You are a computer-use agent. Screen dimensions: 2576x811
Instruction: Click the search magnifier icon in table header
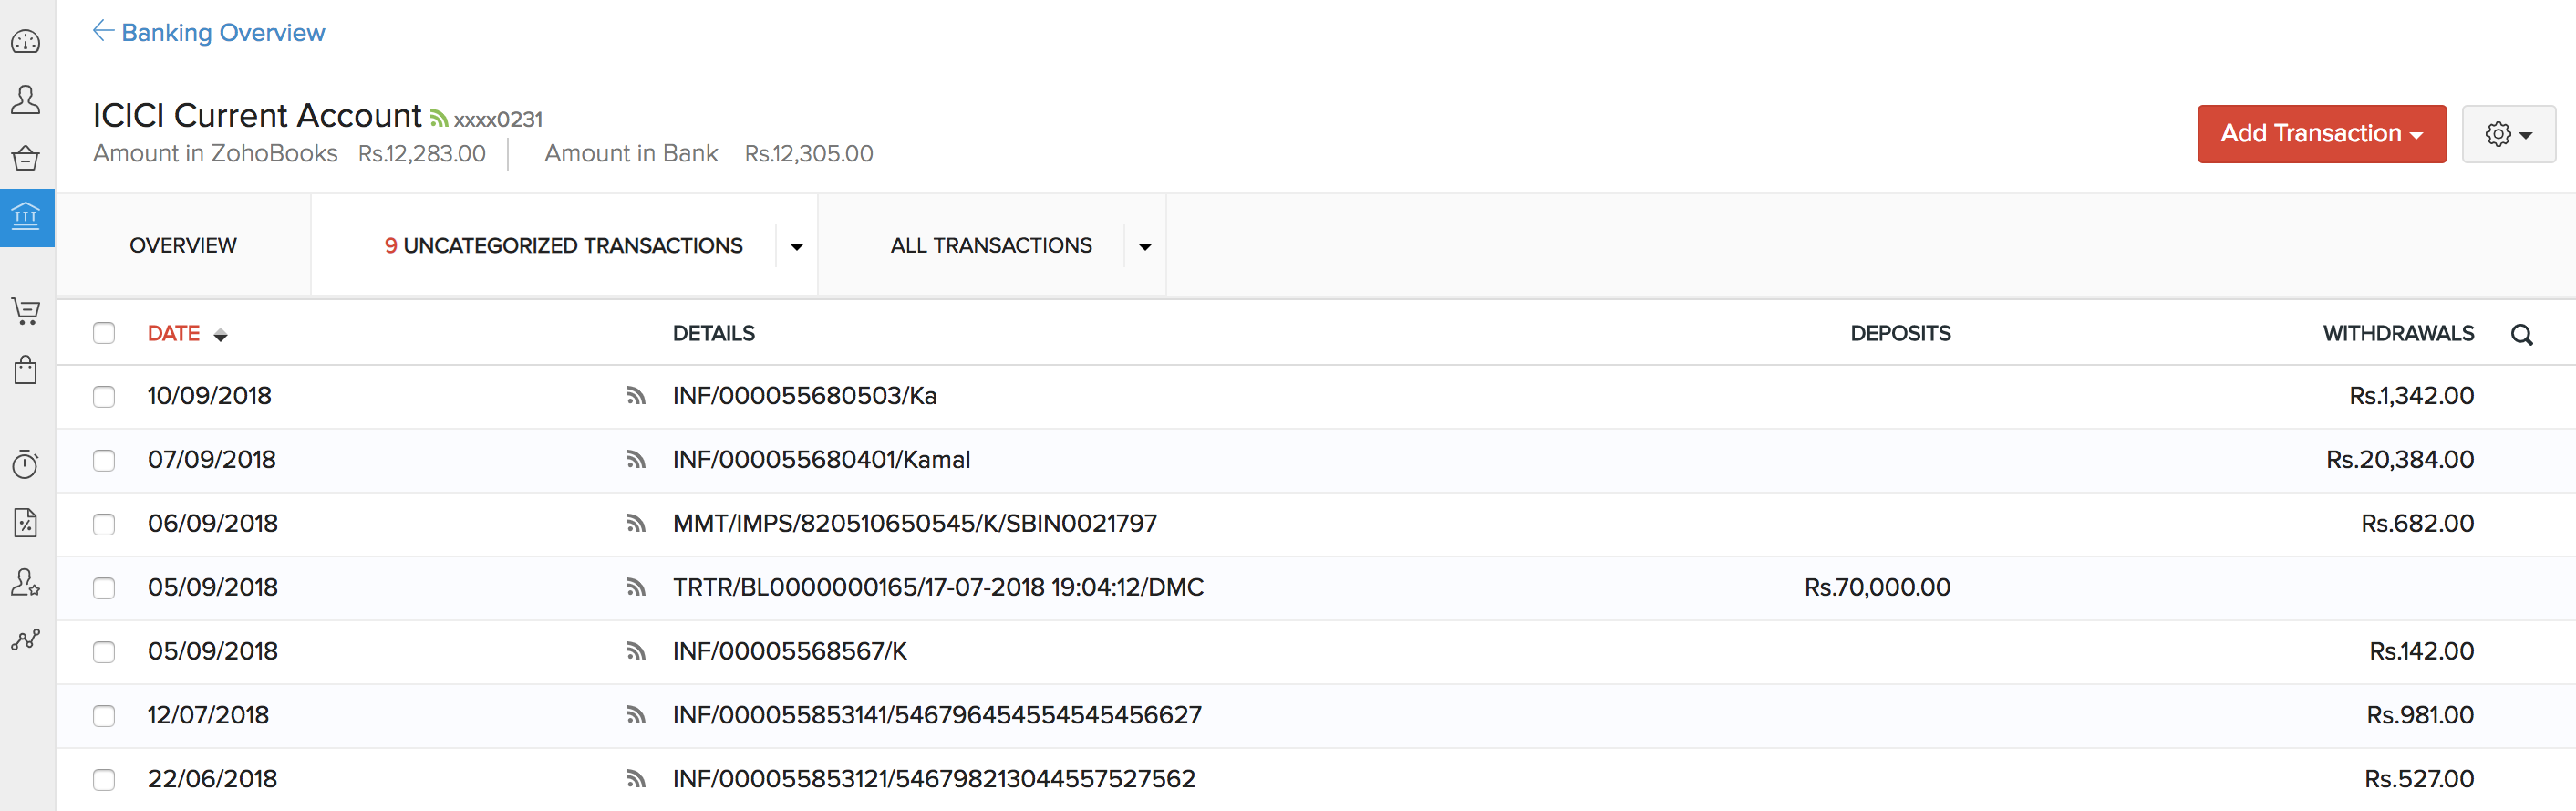coord(2522,335)
